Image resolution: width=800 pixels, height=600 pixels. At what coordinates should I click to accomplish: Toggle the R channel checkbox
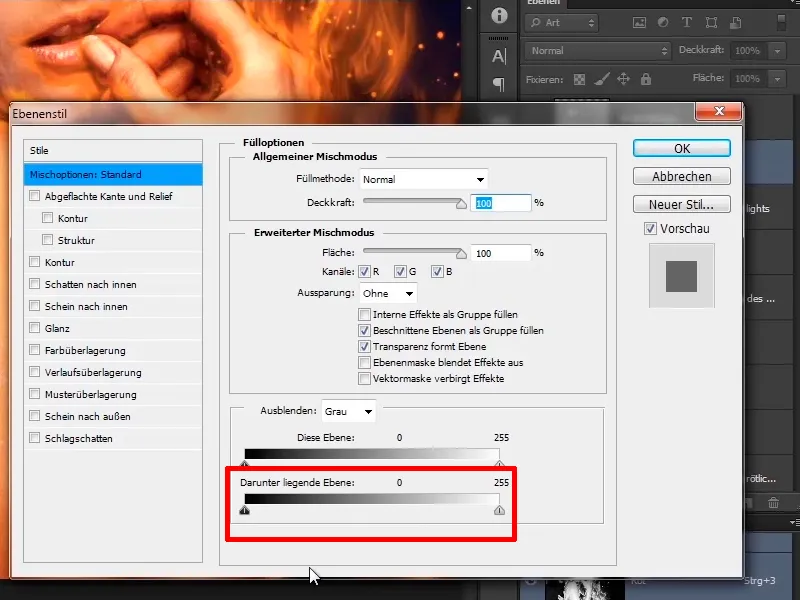[x=364, y=271]
